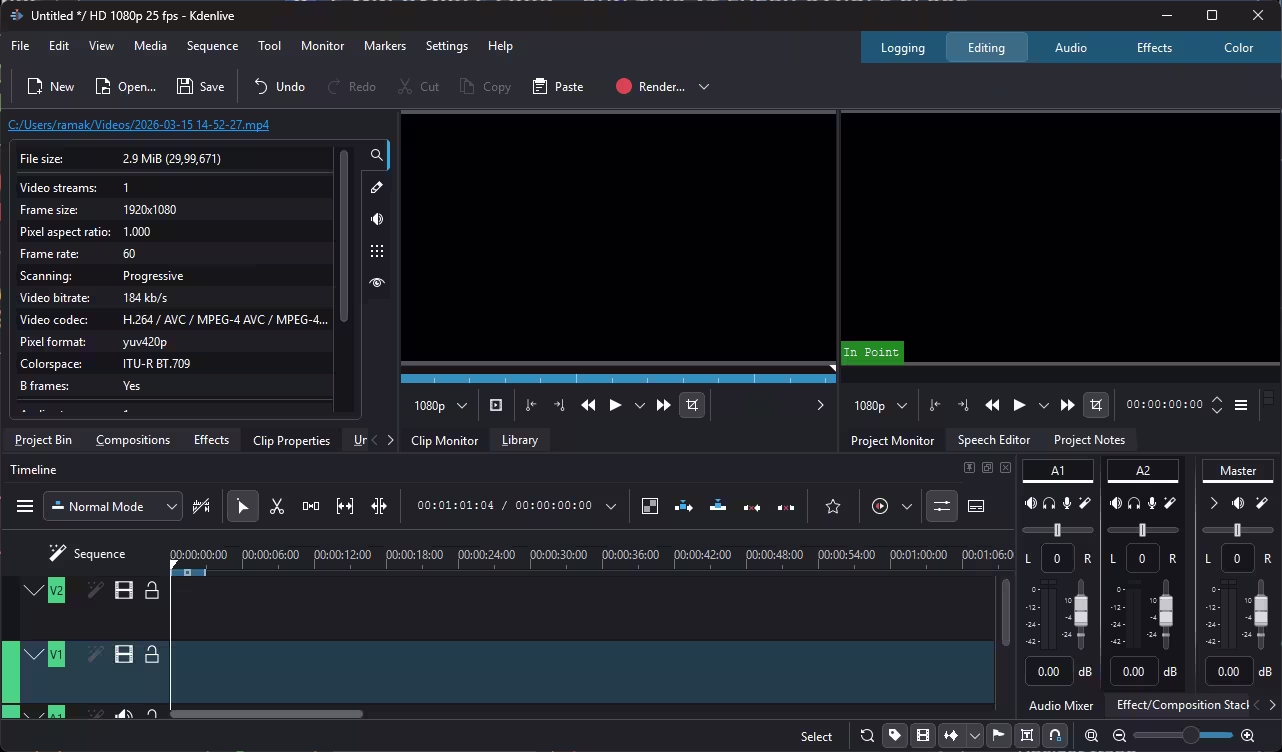Select the Razor (scissors) tool in timeline toolbar
This screenshot has height=752, width=1282.
click(277, 506)
